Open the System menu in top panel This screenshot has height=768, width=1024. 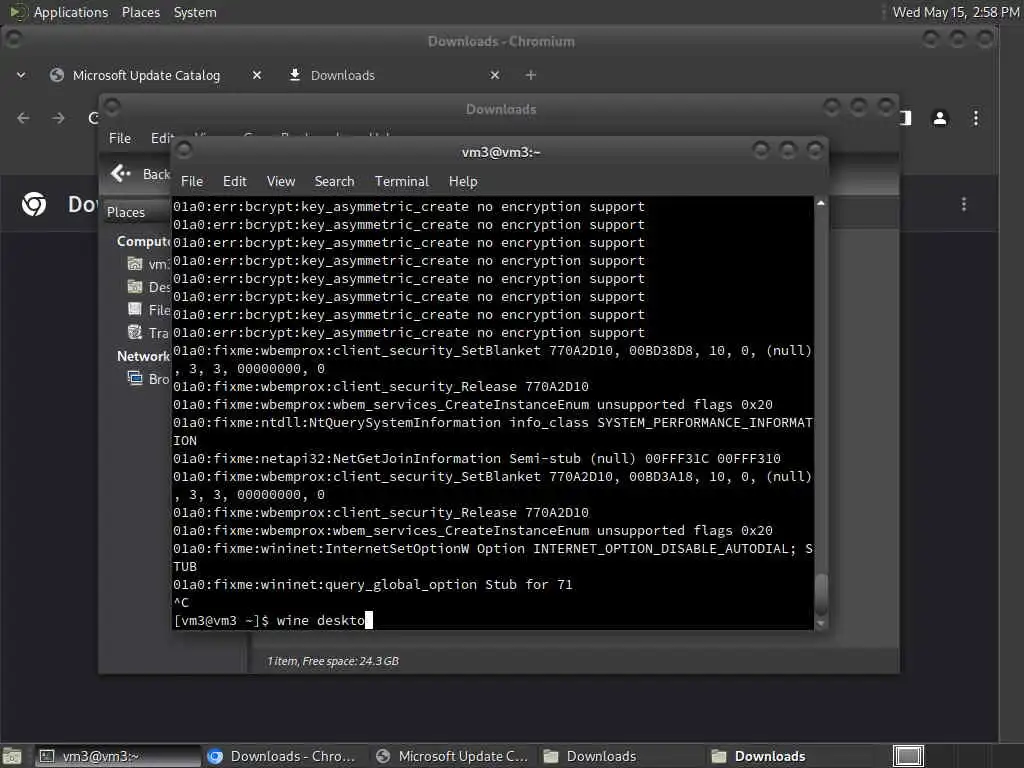[195, 12]
